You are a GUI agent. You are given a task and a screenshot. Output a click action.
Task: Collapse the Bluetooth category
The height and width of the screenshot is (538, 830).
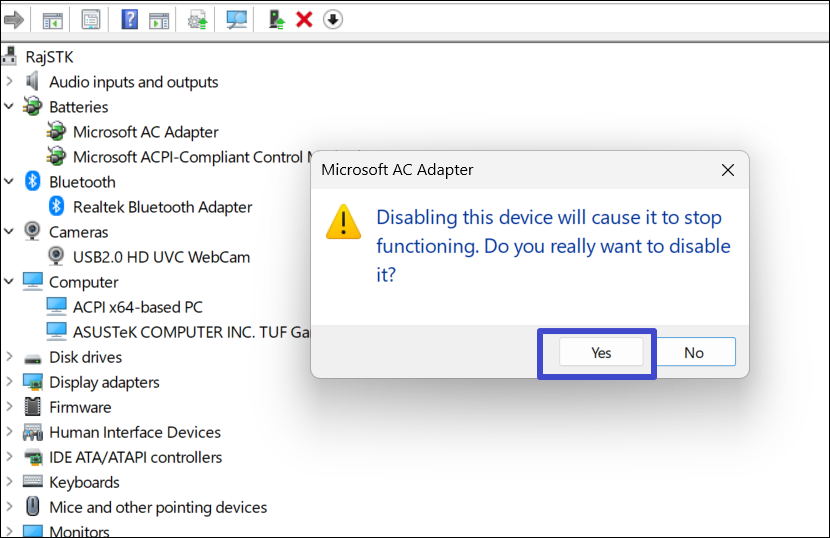pos(10,181)
